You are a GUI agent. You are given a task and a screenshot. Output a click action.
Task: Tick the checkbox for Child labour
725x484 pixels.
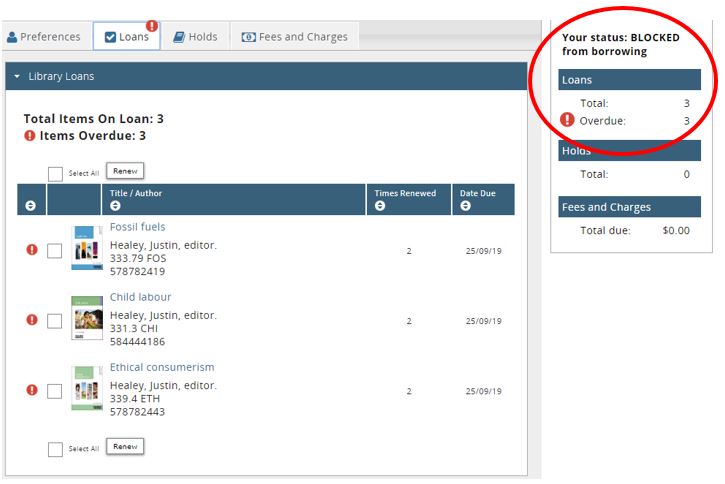click(55, 321)
